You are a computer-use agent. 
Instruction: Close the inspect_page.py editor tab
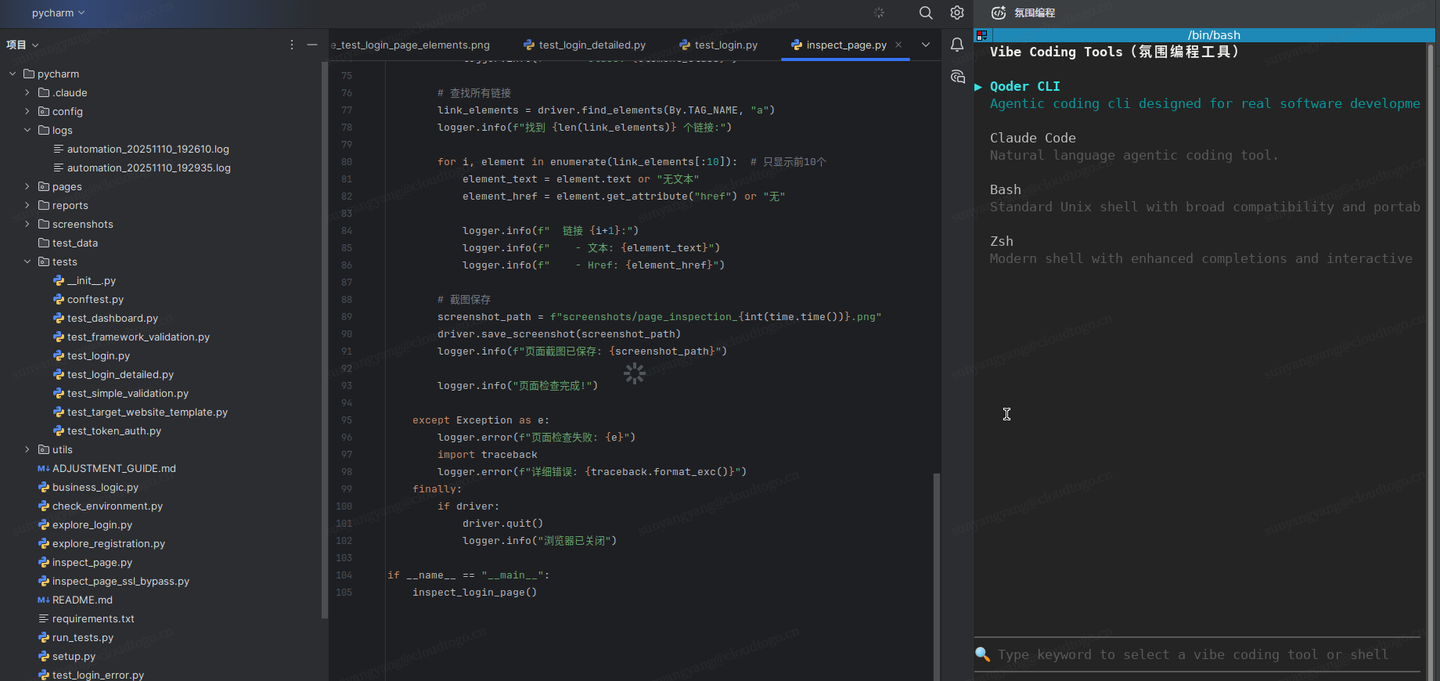pyautogui.click(x=898, y=45)
